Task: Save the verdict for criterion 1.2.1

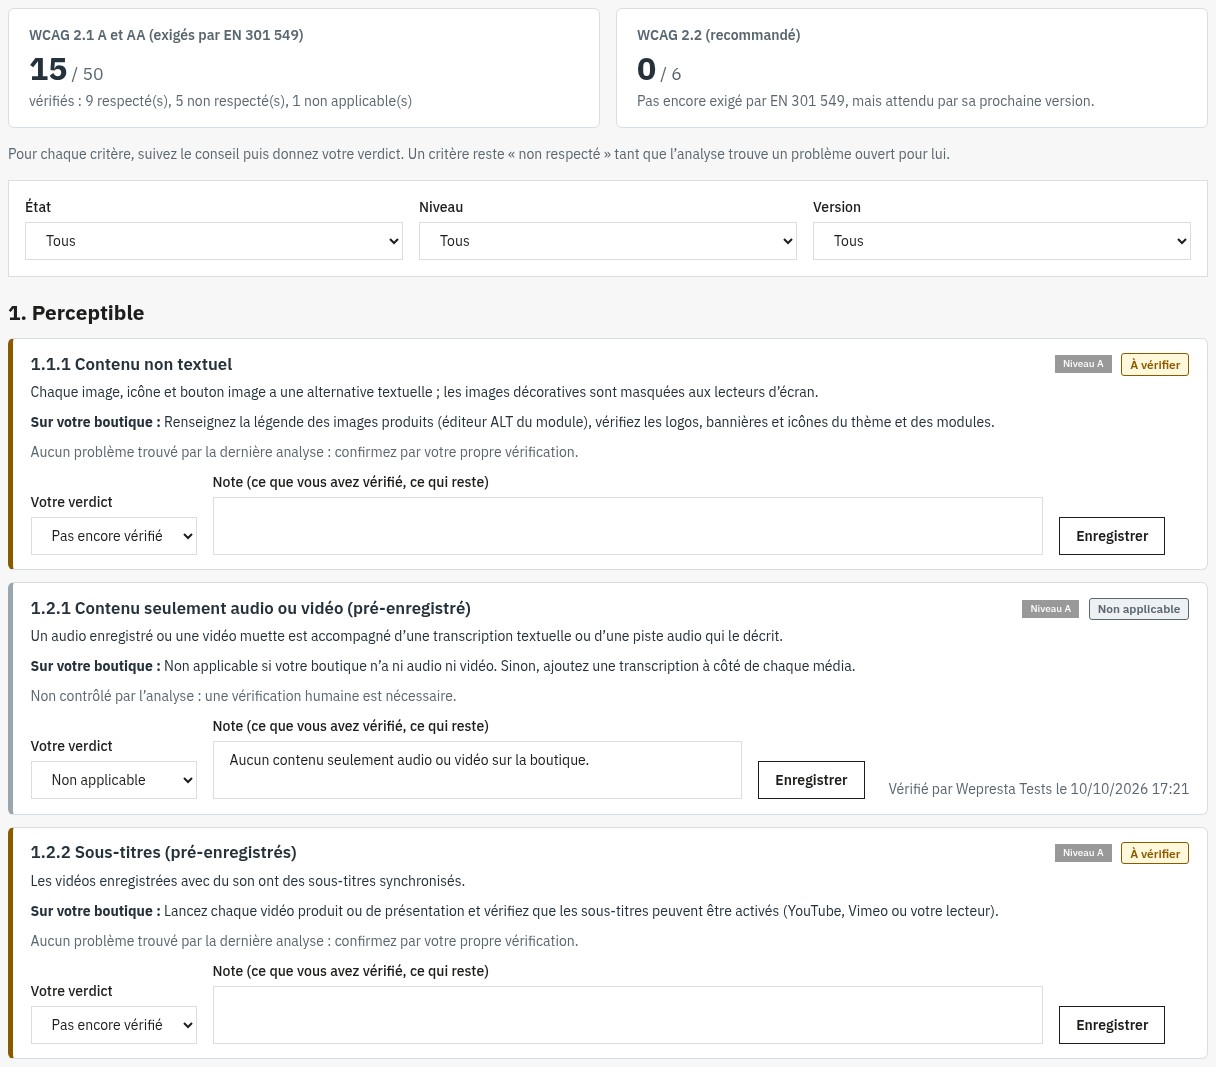Action: [x=811, y=780]
